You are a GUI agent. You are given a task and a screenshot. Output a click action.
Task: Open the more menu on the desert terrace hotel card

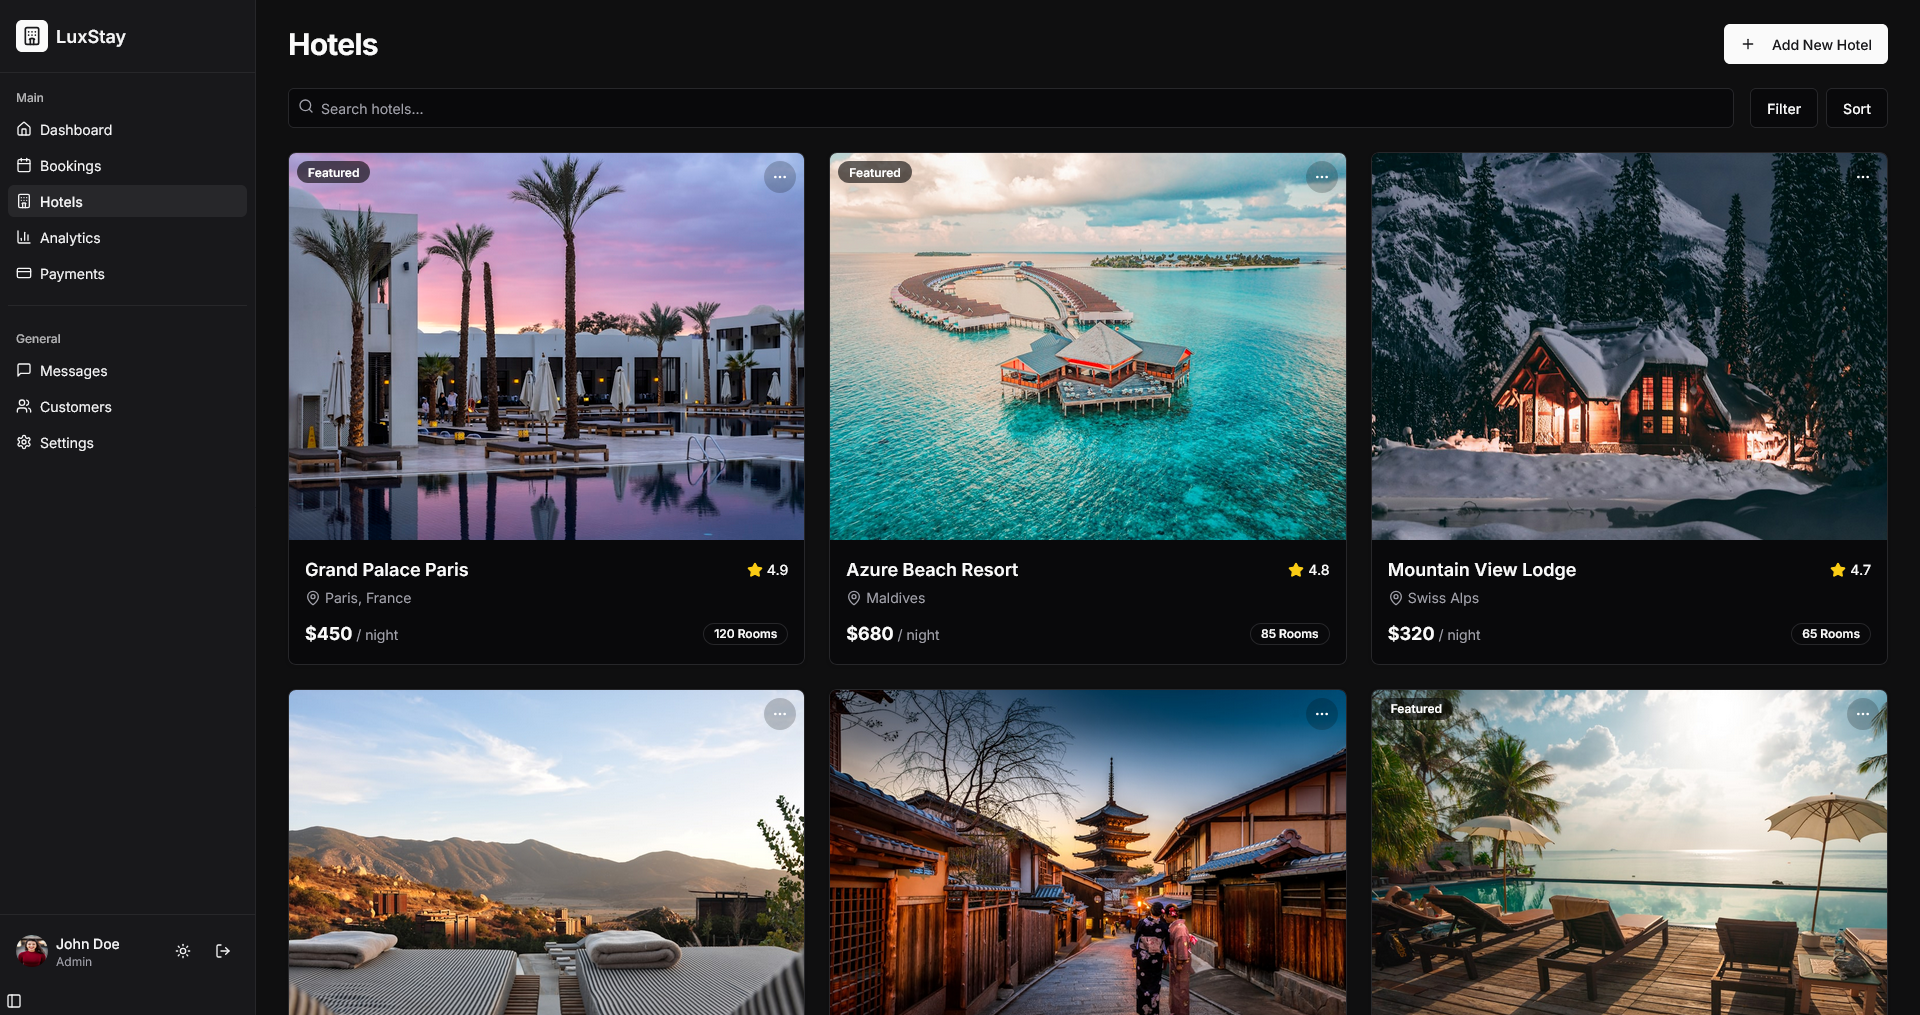(780, 714)
